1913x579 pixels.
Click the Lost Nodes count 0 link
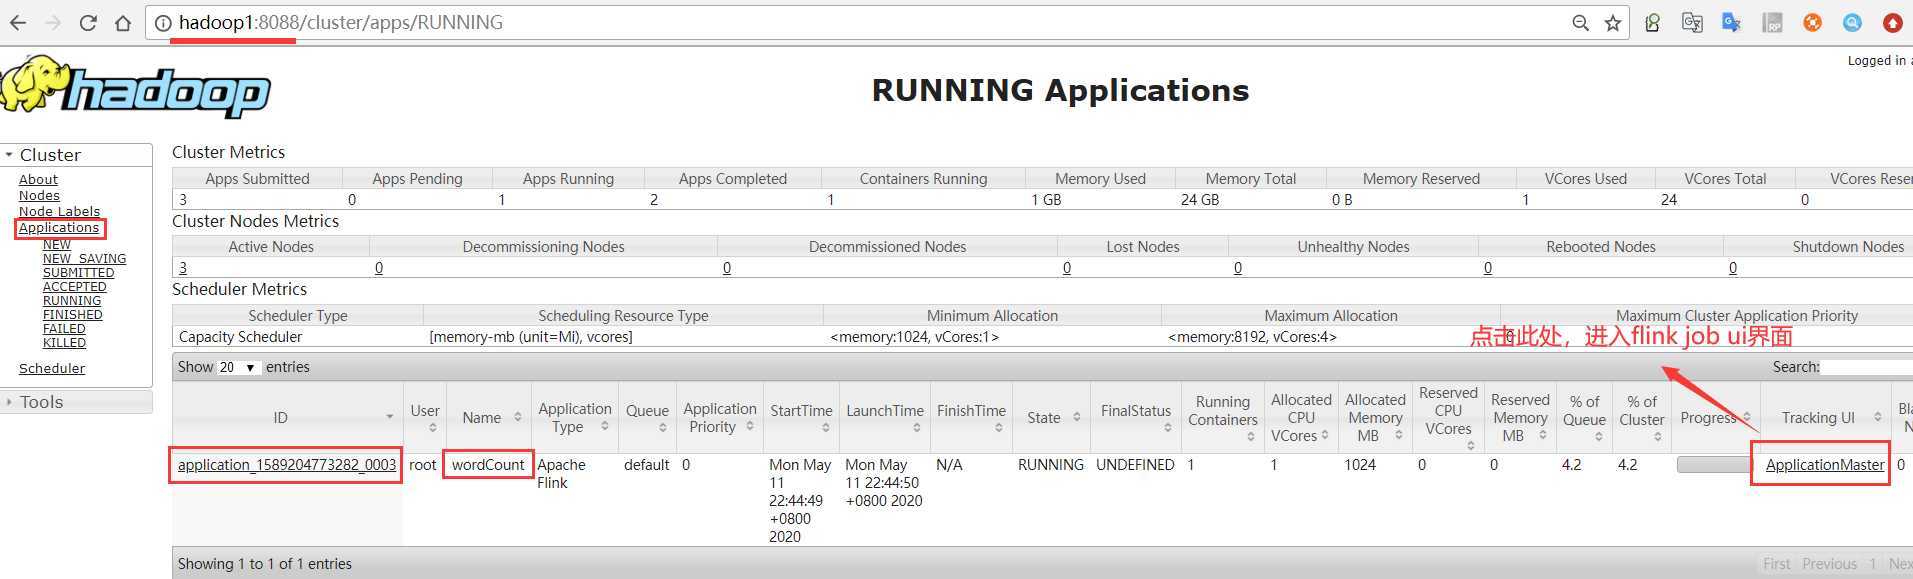point(1067,267)
